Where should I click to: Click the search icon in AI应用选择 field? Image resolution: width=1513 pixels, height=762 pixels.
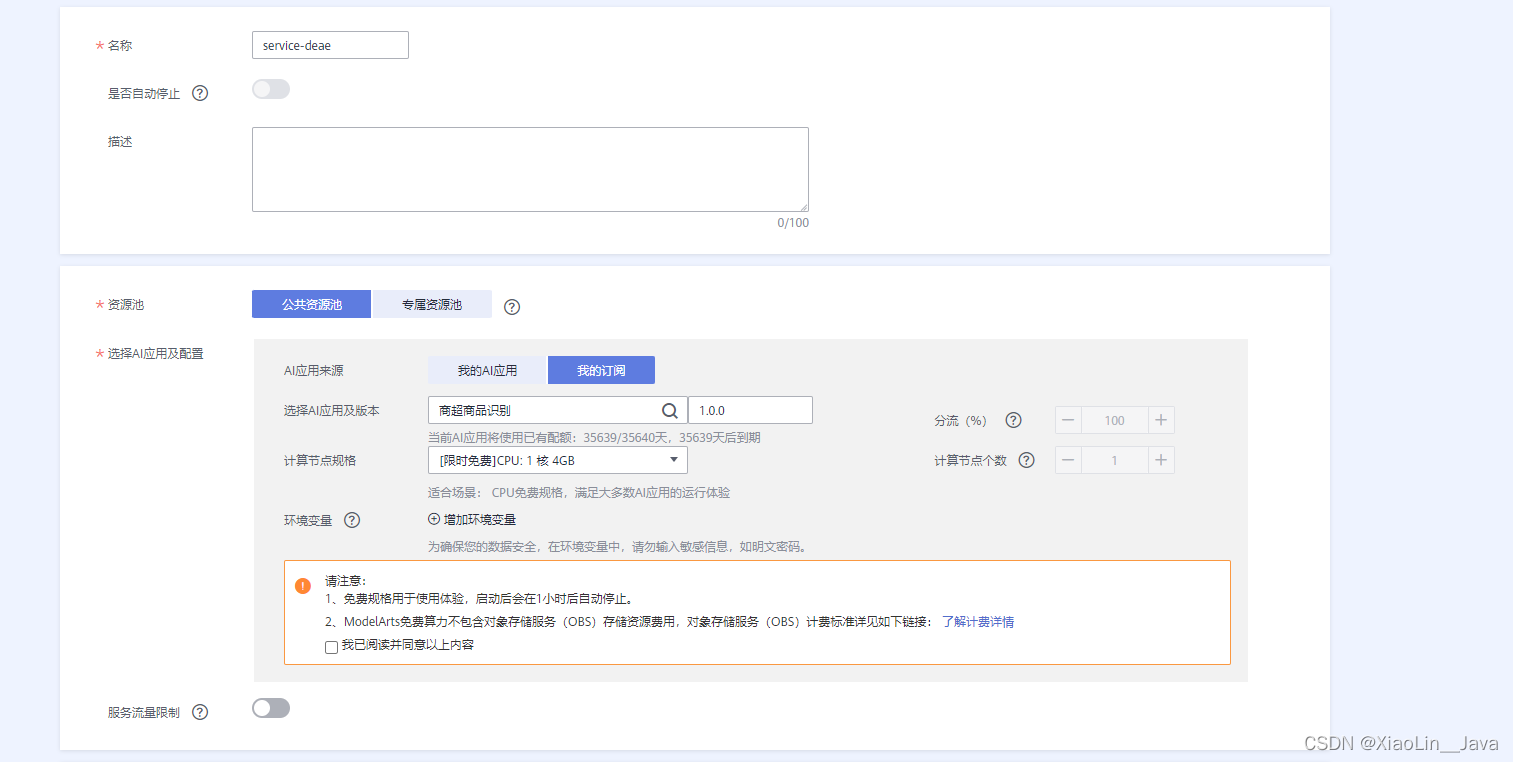click(669, 410)
